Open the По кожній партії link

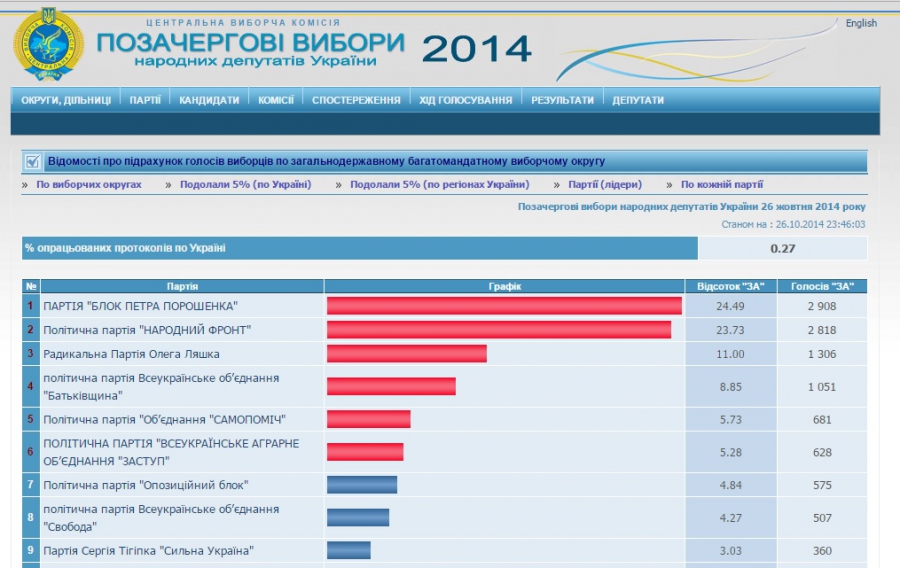721,185
